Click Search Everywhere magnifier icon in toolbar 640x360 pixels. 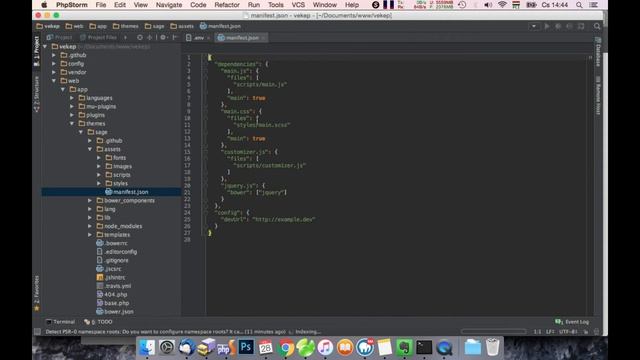[597, 26]
